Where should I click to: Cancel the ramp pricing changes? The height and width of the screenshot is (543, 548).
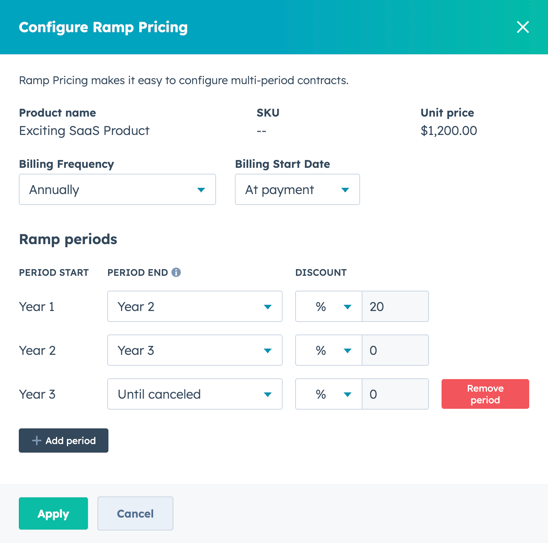(135, 513)
